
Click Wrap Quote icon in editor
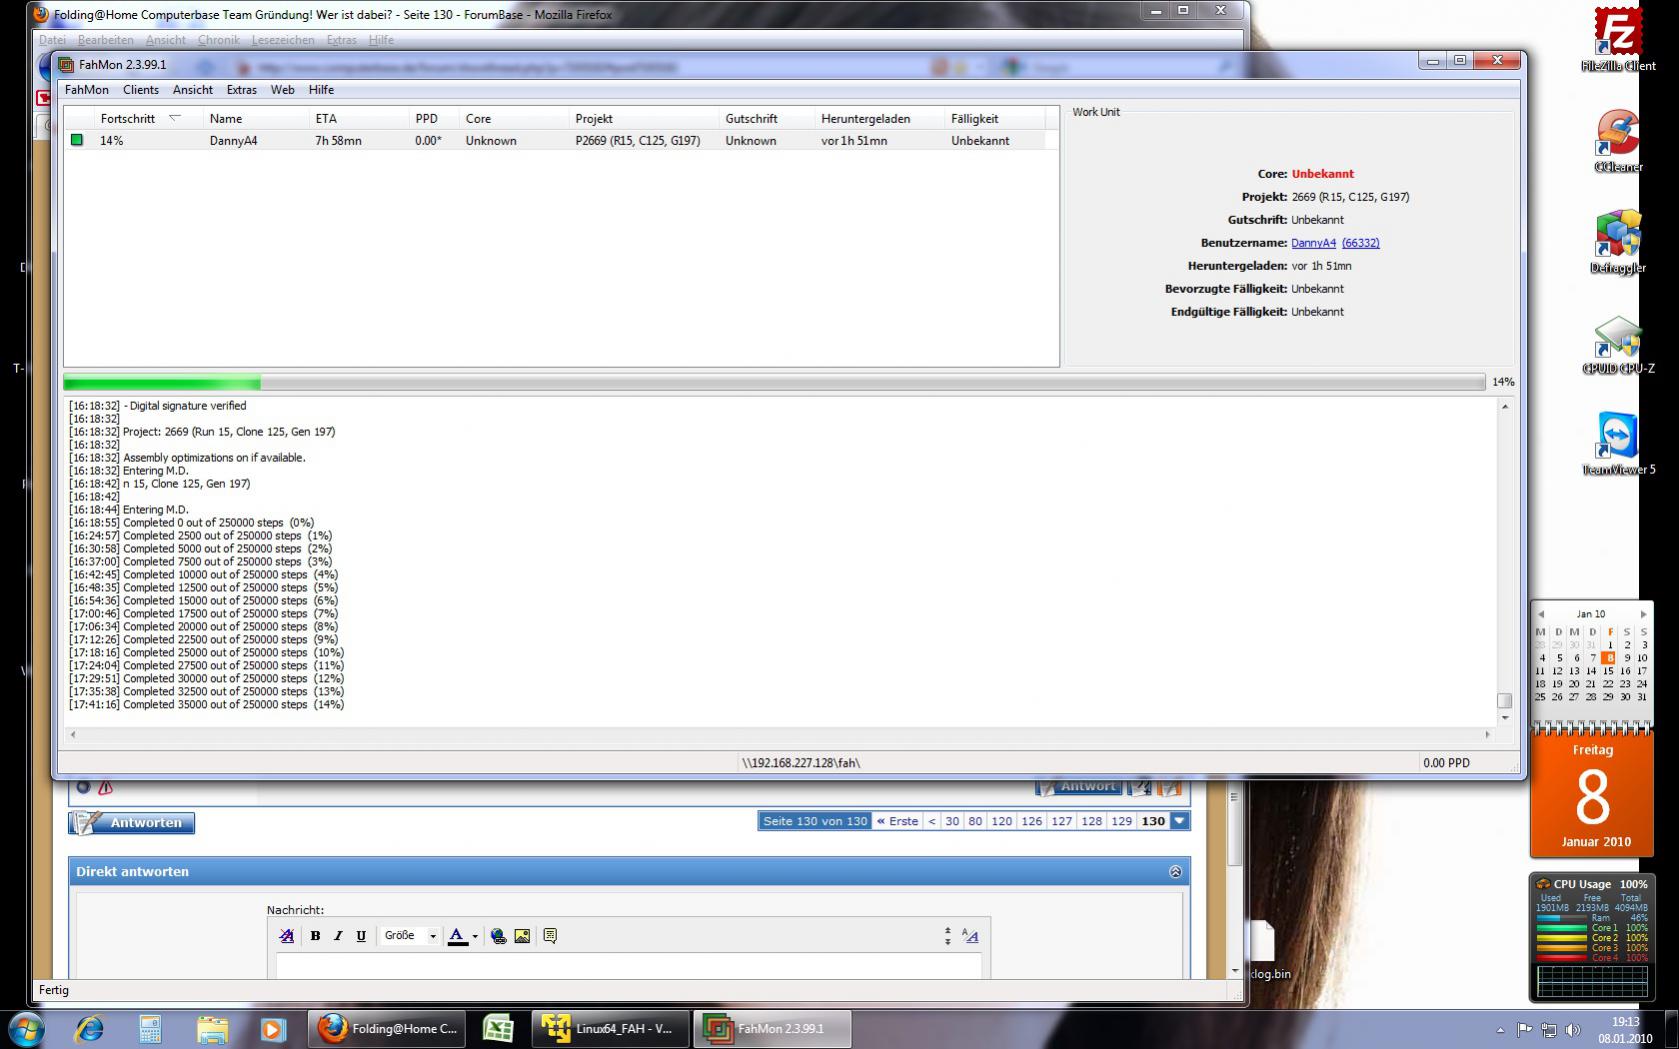[550, 936]
